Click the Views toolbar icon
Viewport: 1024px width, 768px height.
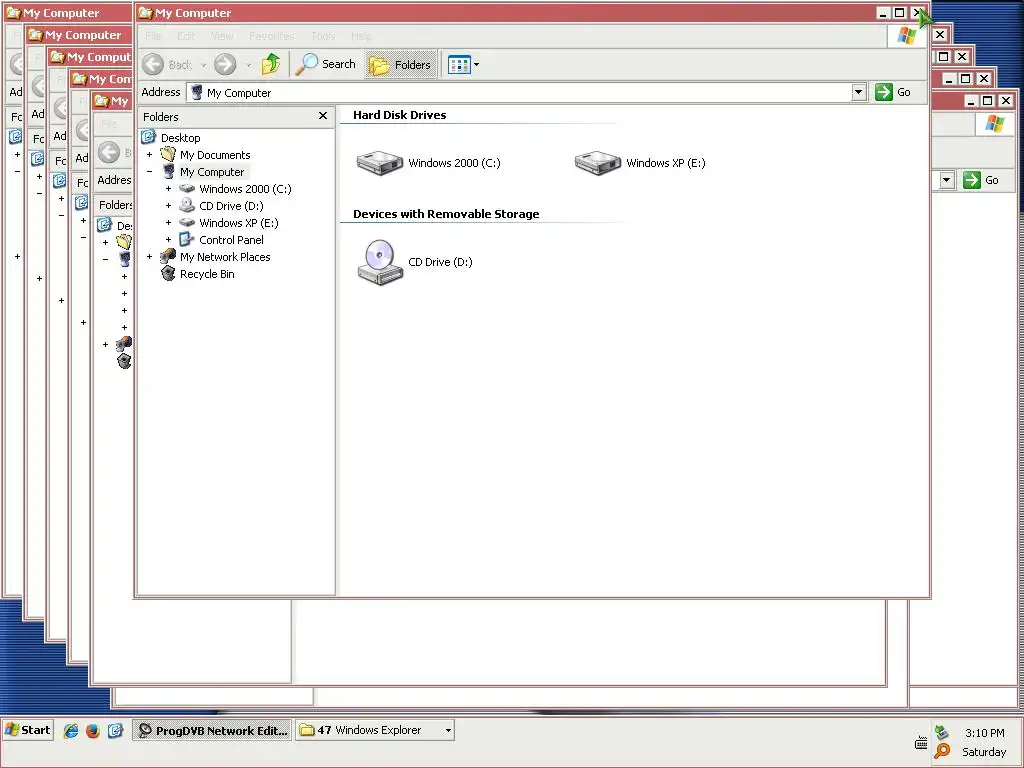458,64
